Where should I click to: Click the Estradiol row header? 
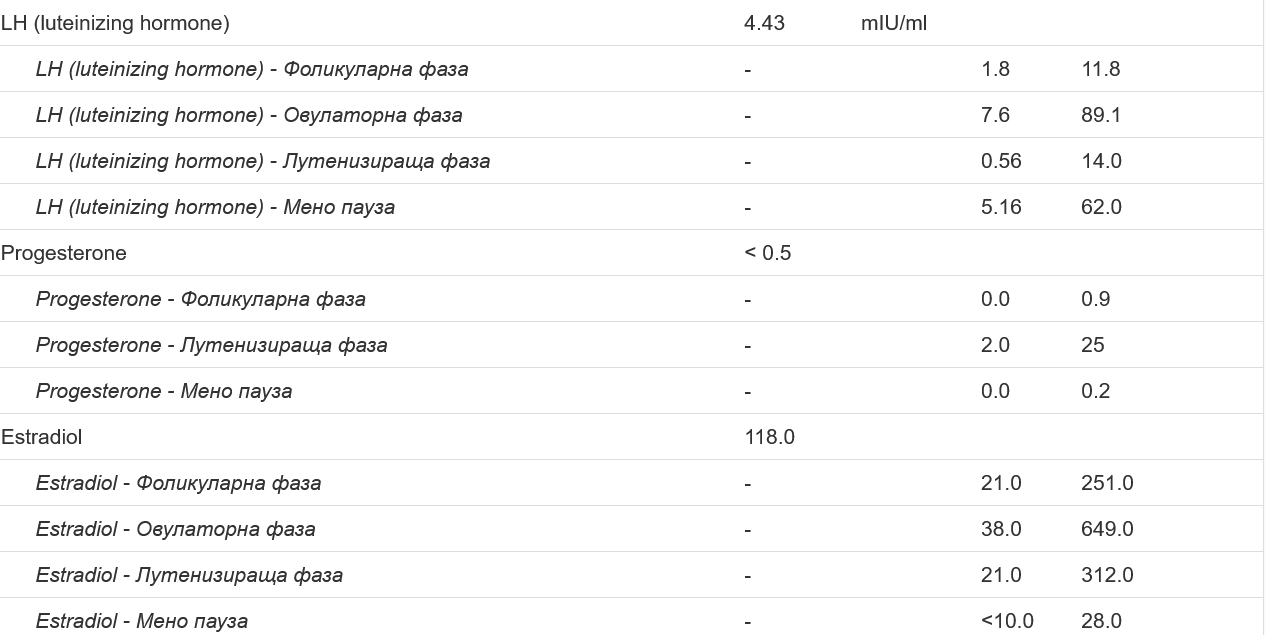42,437
